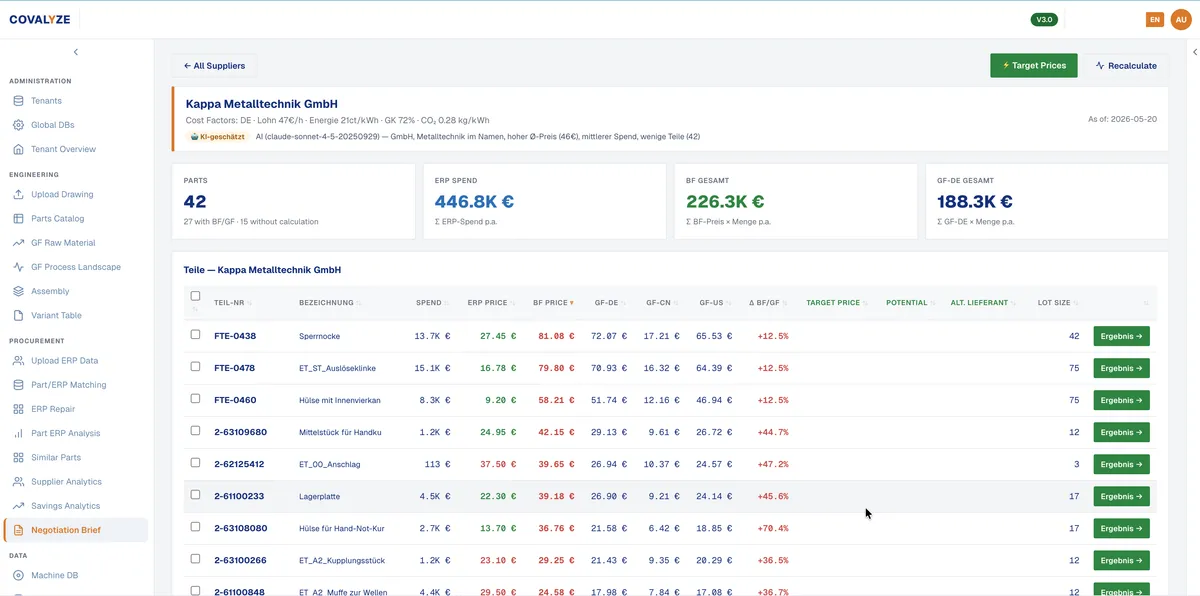Screen dimensions: 1200x596
Task: Sort by the GF-DE column header
Action: [x=609, y=302]
